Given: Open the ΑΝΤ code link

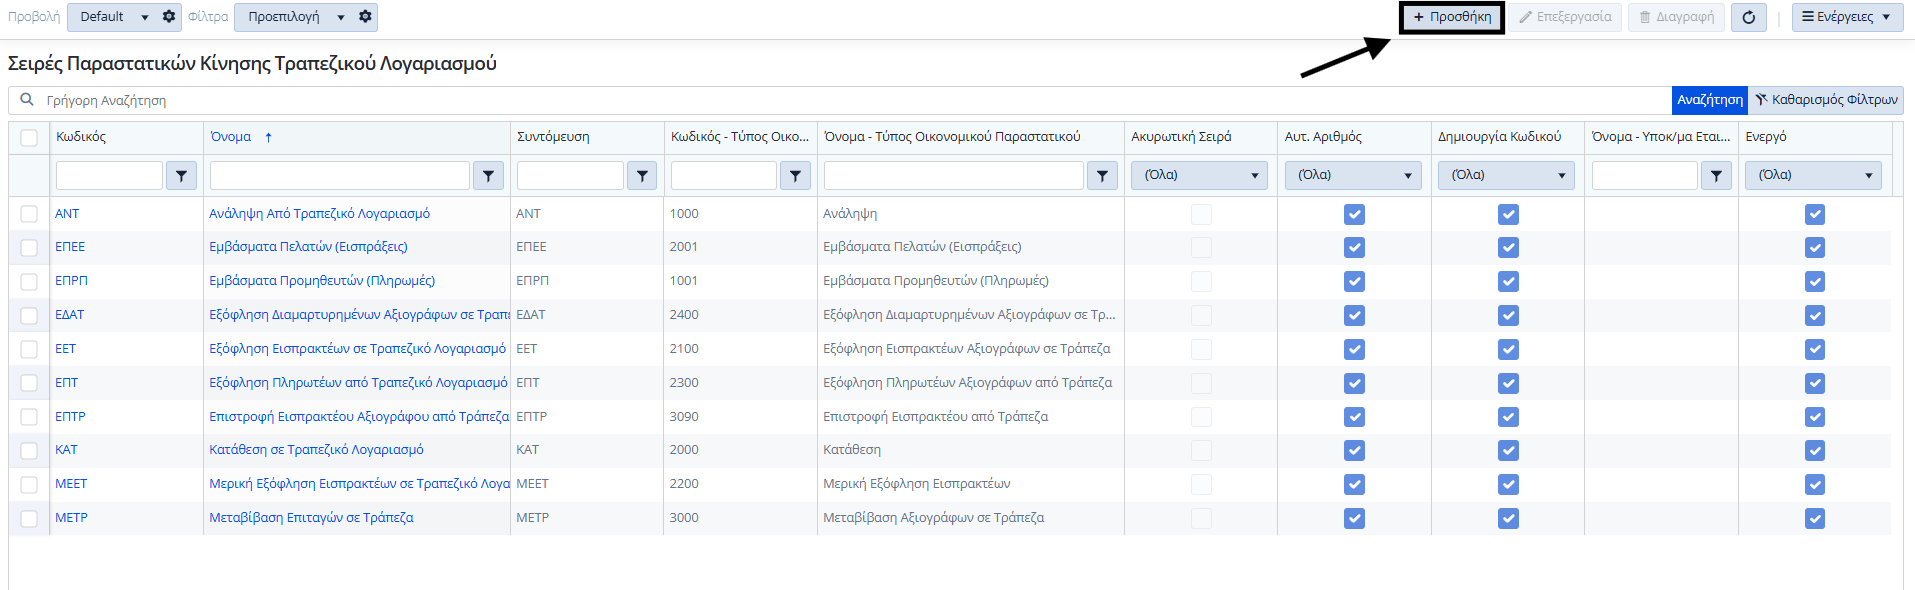Looking at the screenshot, I should [67, 214].
